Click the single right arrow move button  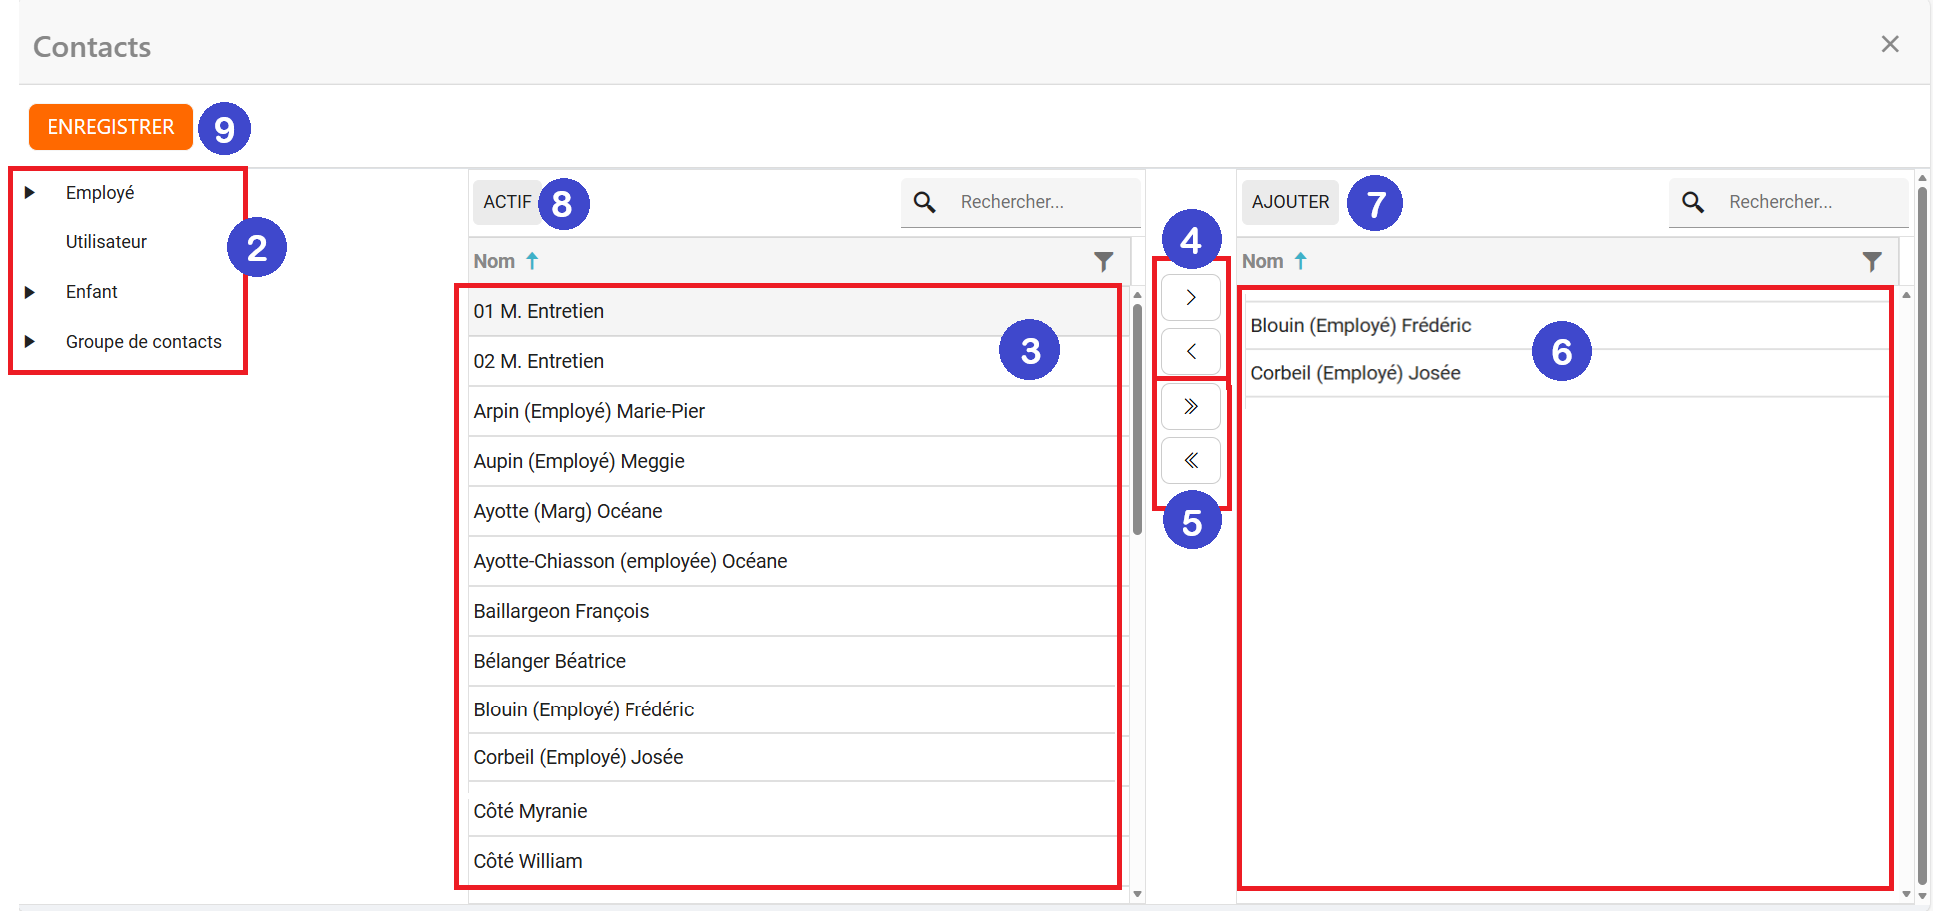[x=1190, y=298]
